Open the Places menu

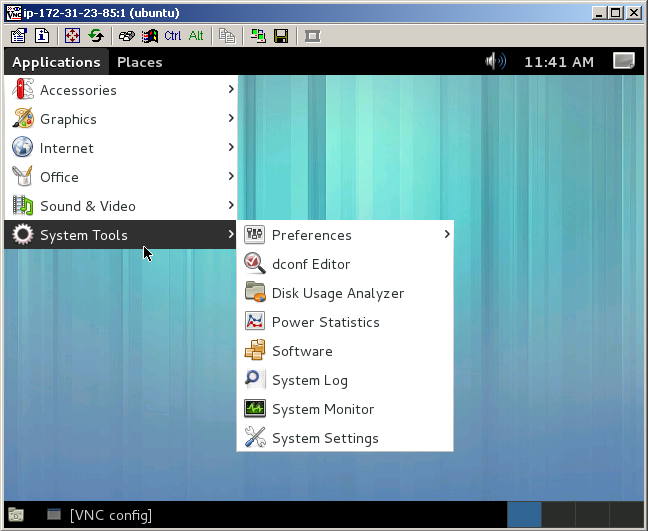(139, 62)
